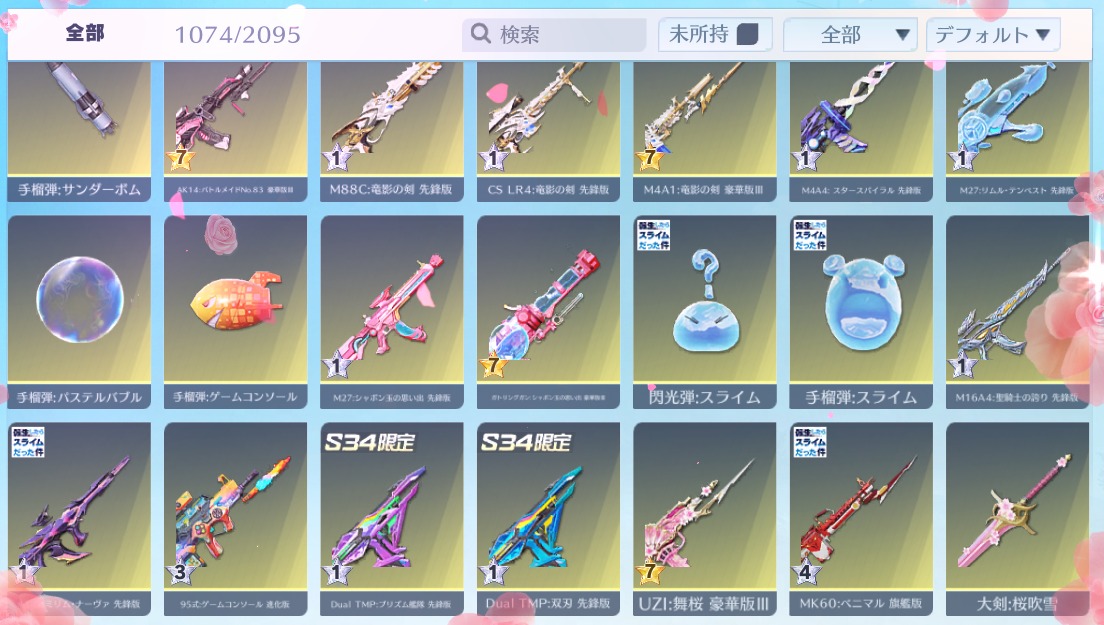Open the M88C:竜影の剣 先鋒版 weapon
The width and height of the screenshot is (1104, 625).
click(392, 132)
